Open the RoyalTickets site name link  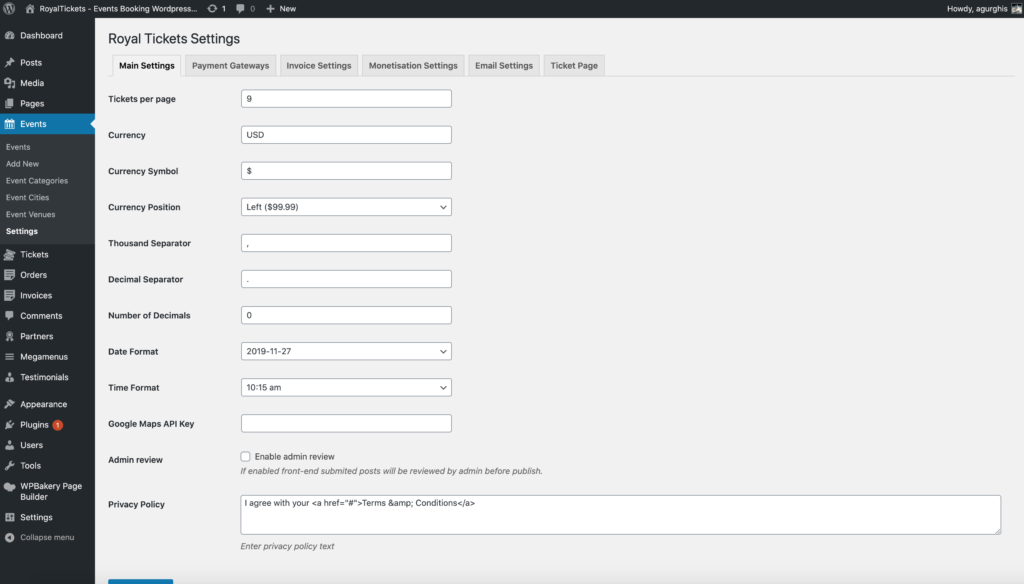(x=118, y=8)
